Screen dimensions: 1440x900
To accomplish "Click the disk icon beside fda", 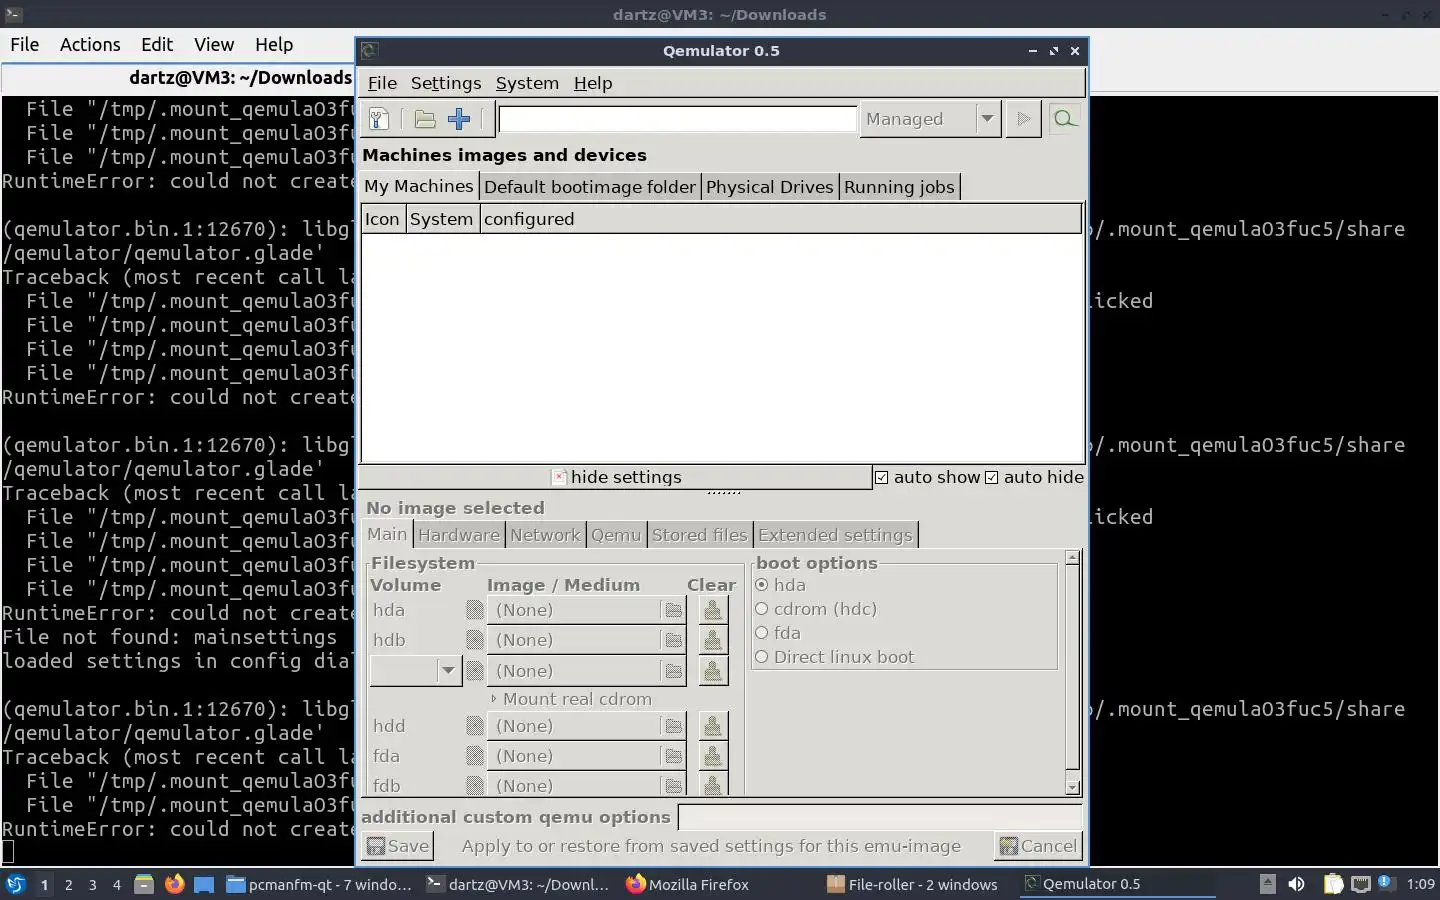I will tap(475, 756).
